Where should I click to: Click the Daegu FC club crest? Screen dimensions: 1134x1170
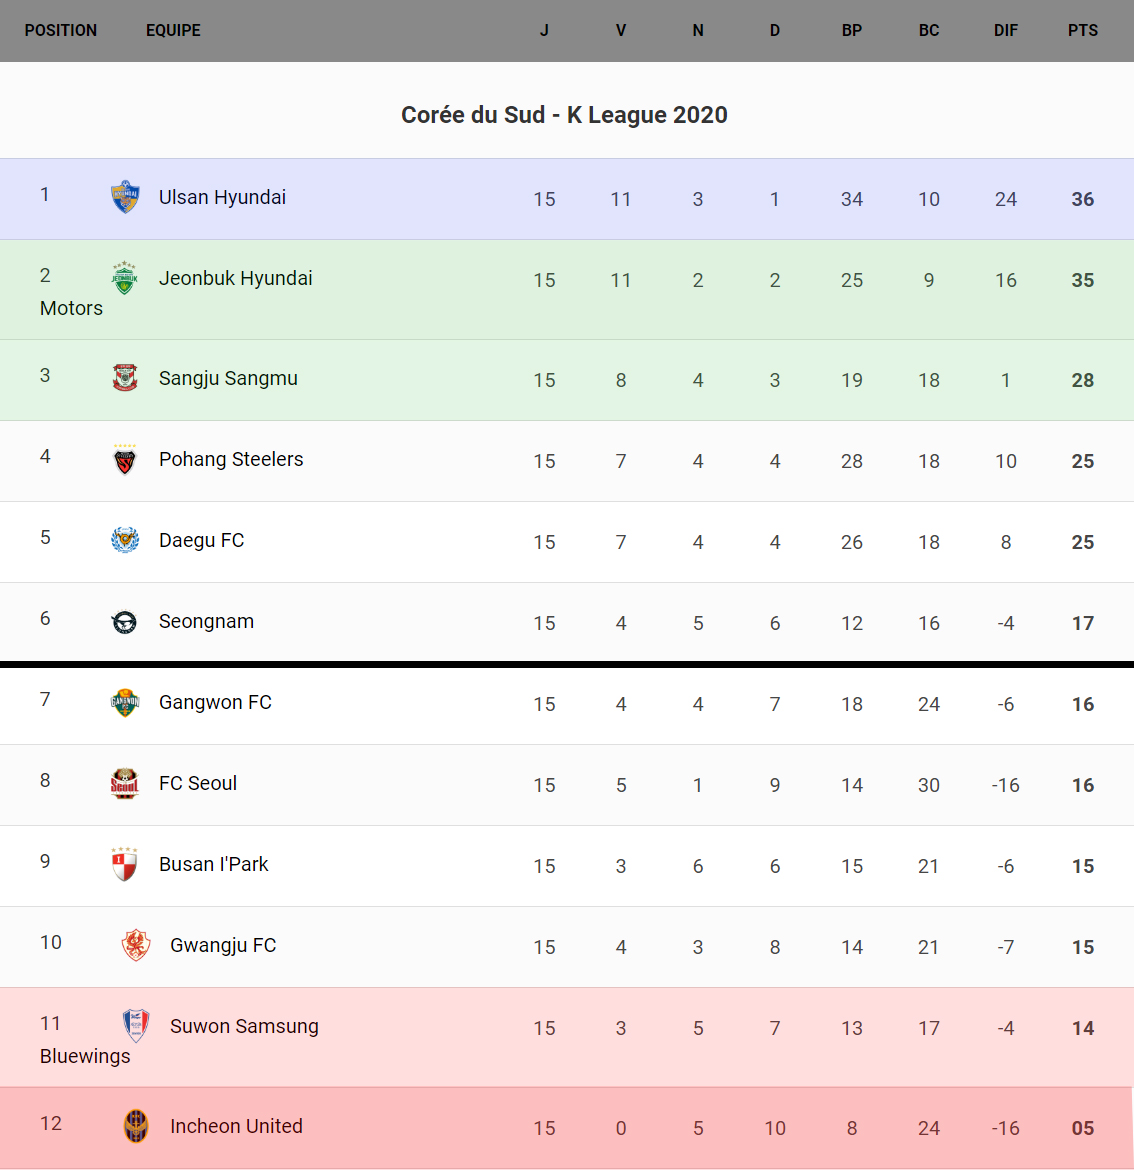pos(125,540)
